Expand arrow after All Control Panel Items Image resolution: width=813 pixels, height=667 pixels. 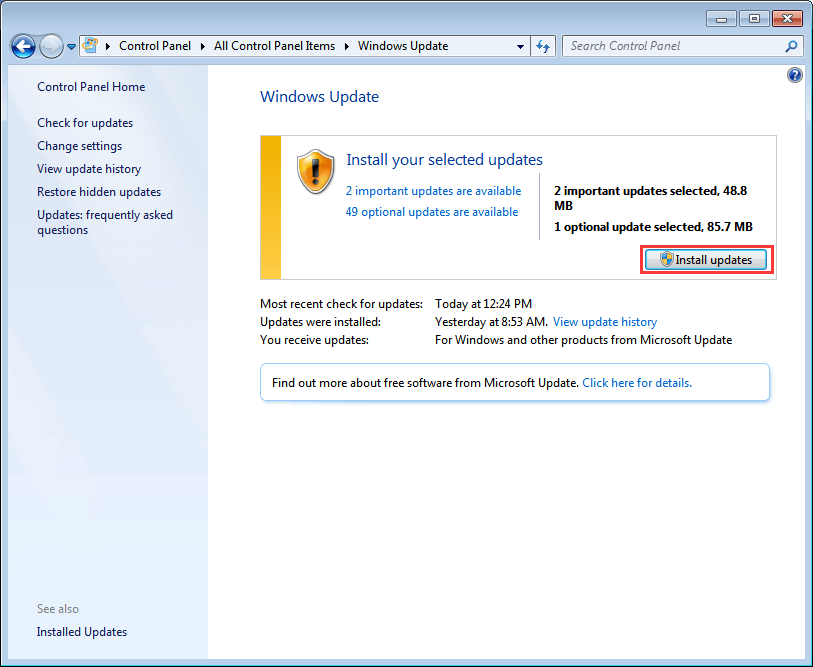point(347,46)
